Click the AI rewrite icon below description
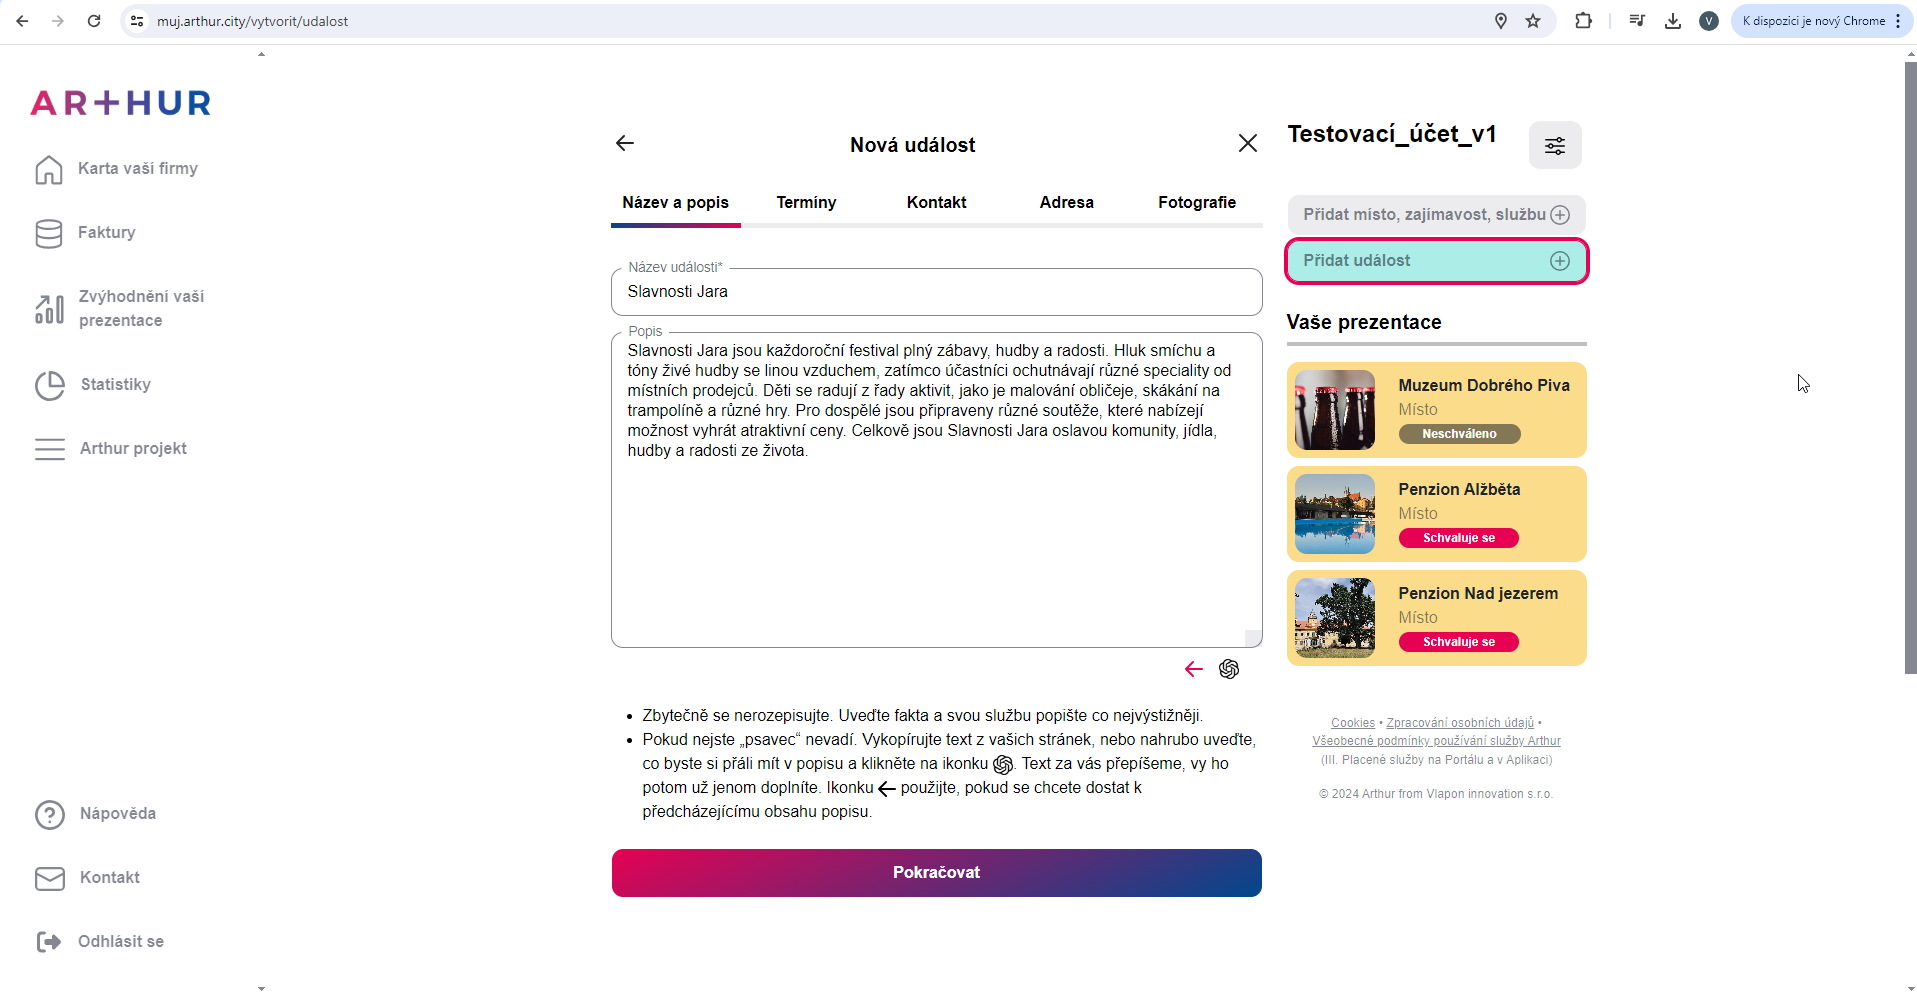Image resolution: width=1917 pixels, height=996 pixels. [1229, 669]
